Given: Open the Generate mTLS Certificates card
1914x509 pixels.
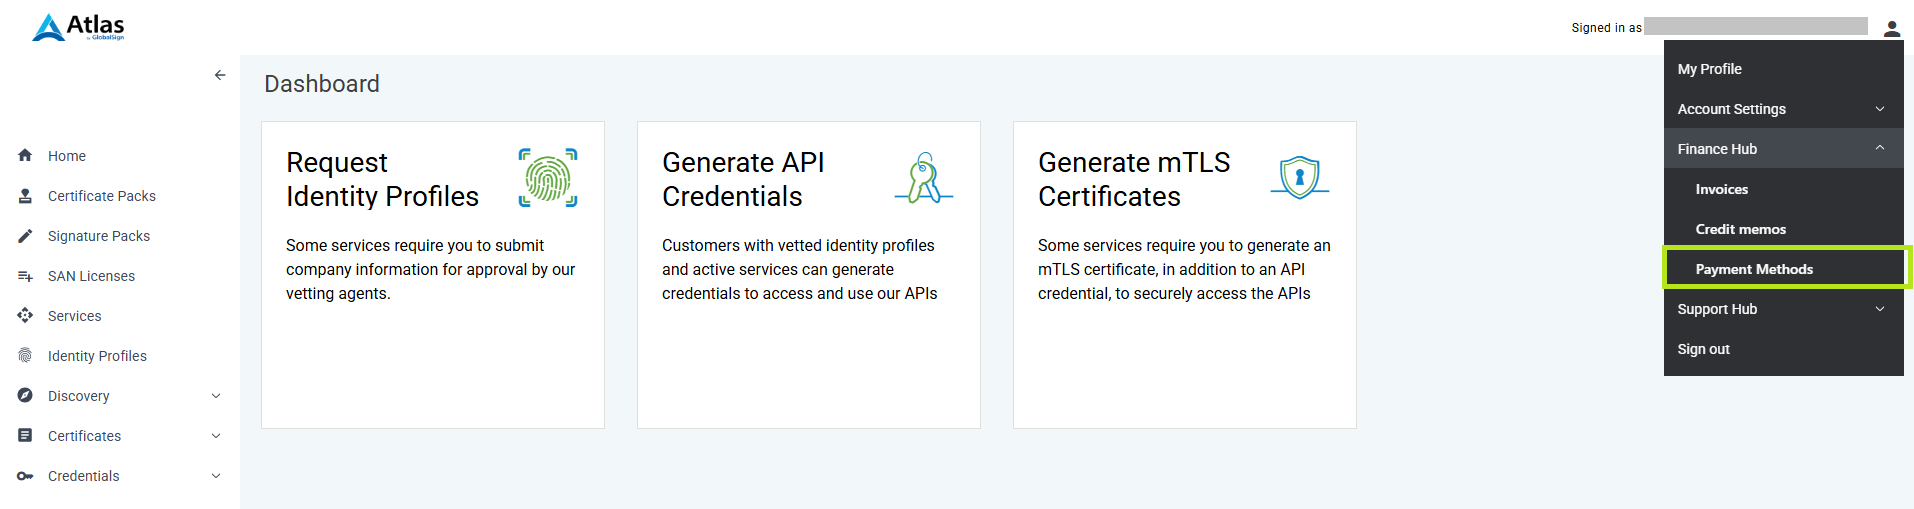Looking at the screenshot, I should tap(1185, 275).
